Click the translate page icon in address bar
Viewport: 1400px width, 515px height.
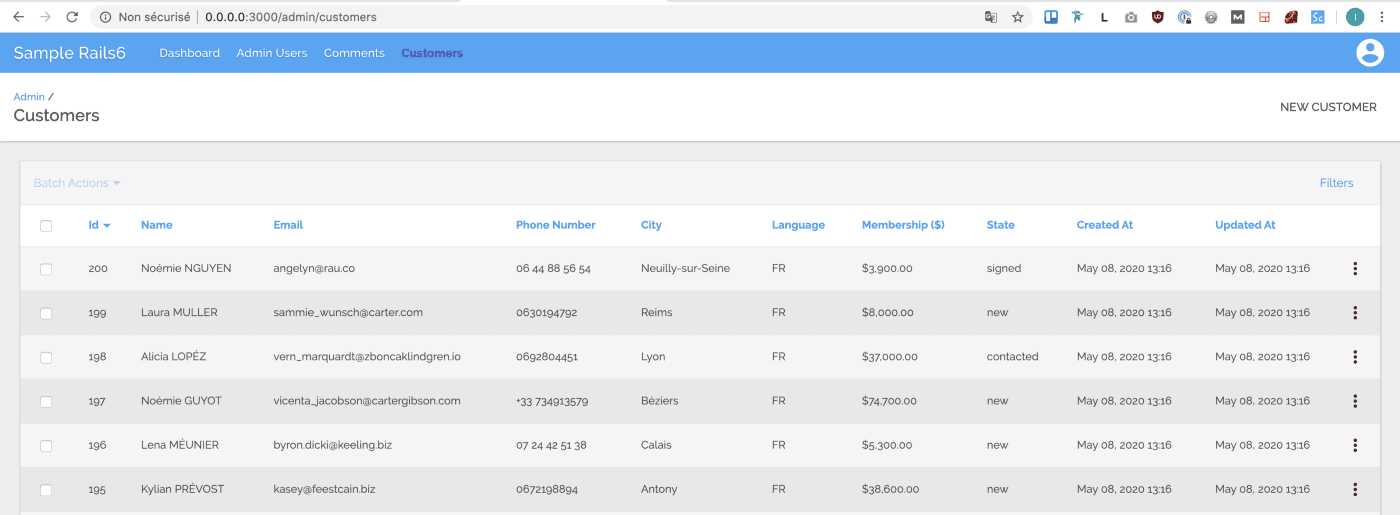pos(991,17)
